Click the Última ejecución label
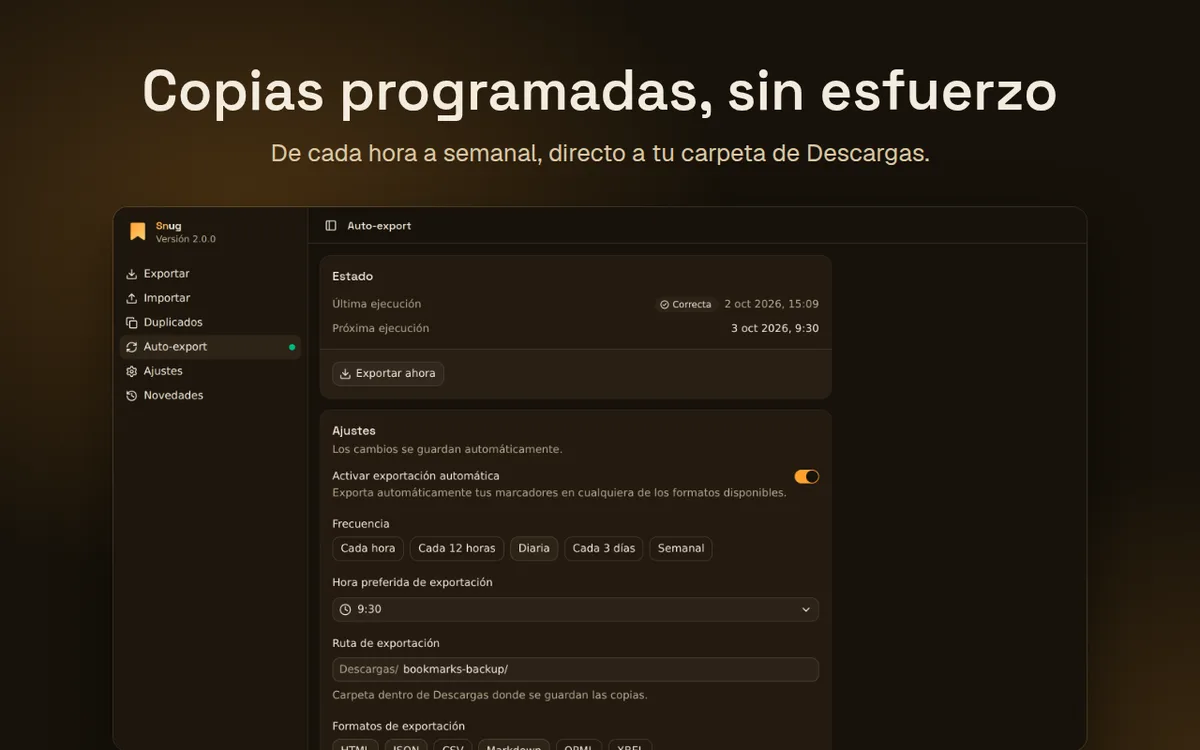The image size is (1200, 750). click(377, 304)
